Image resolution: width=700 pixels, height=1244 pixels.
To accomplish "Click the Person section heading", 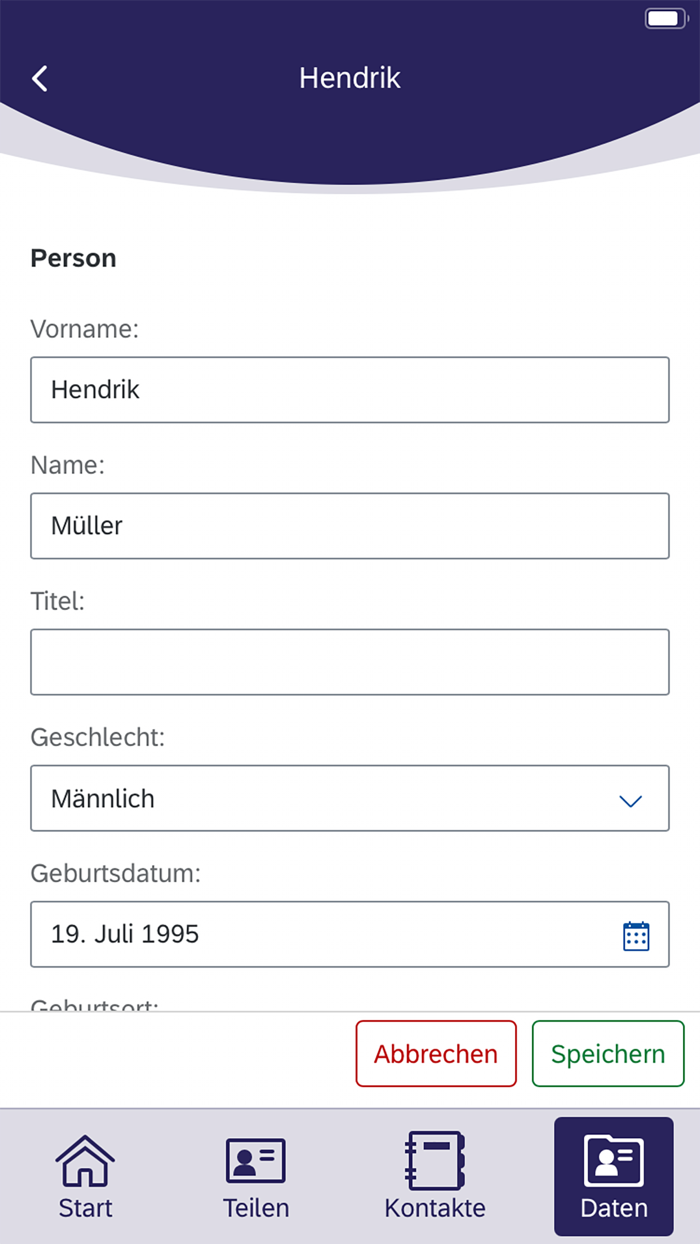I will pos(74,258).
